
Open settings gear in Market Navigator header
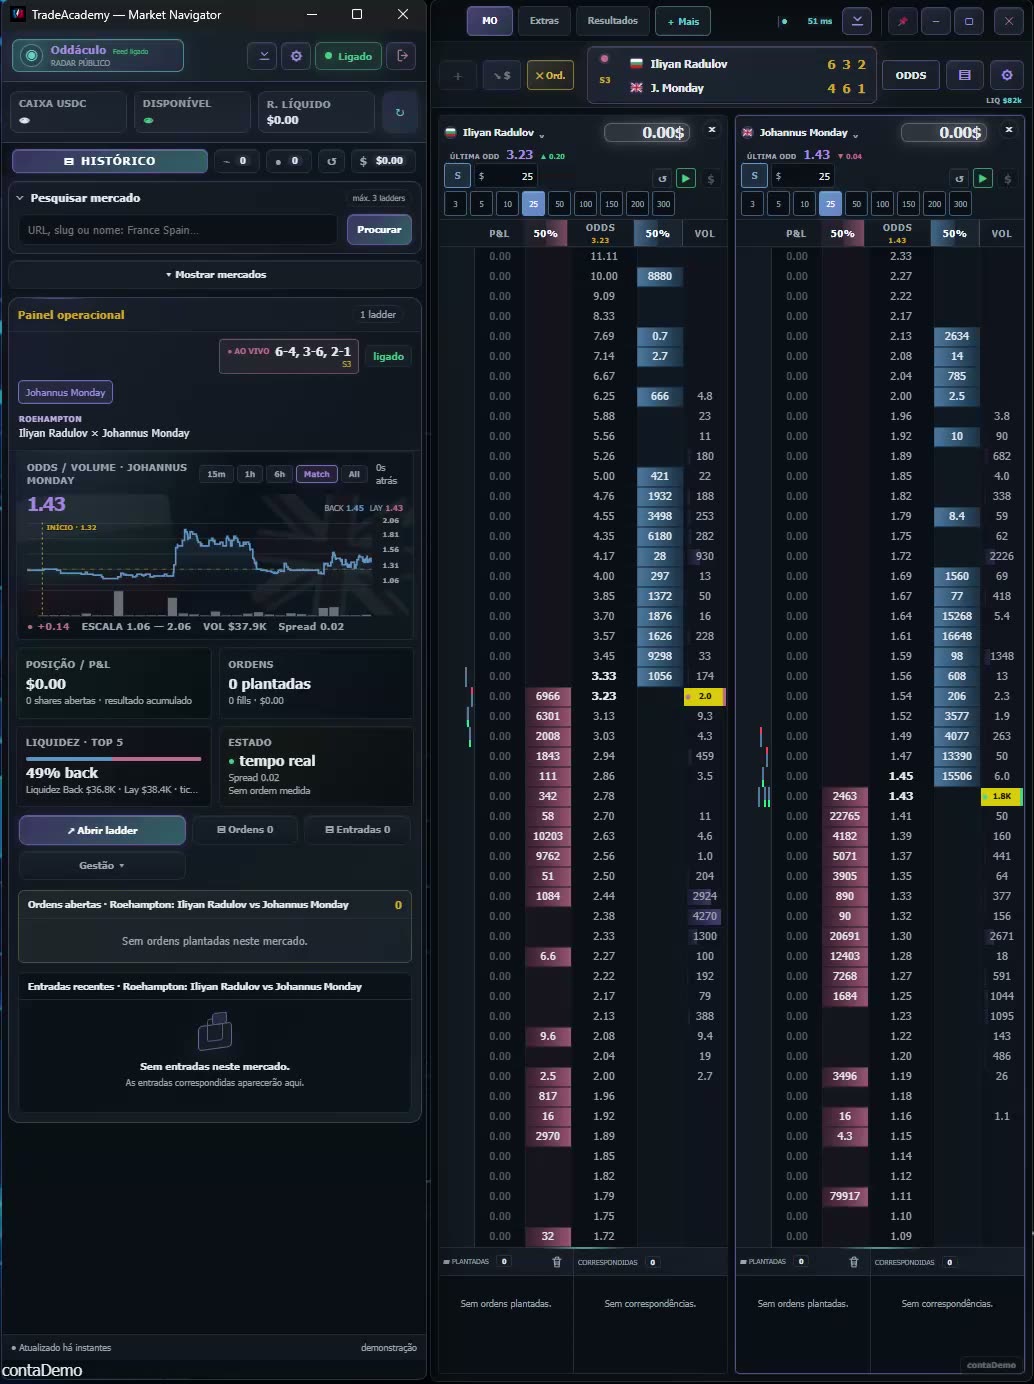[x=296, y=56]
